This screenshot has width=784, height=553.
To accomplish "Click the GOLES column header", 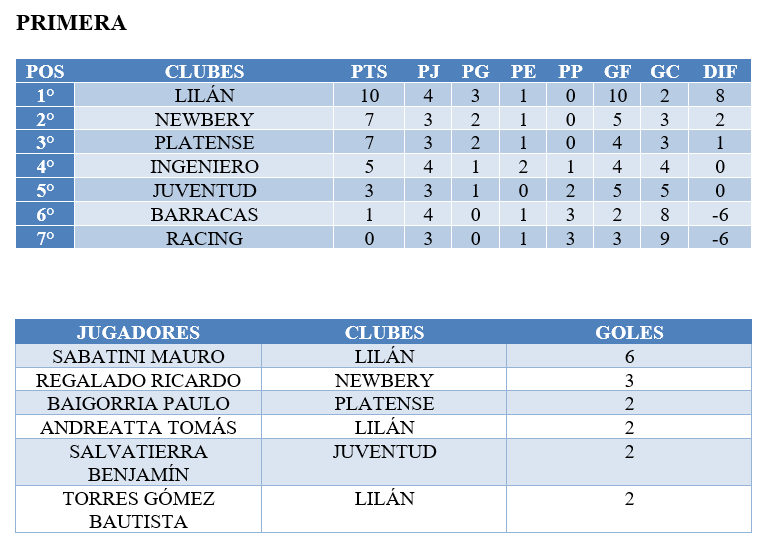I will coord(629,332).
